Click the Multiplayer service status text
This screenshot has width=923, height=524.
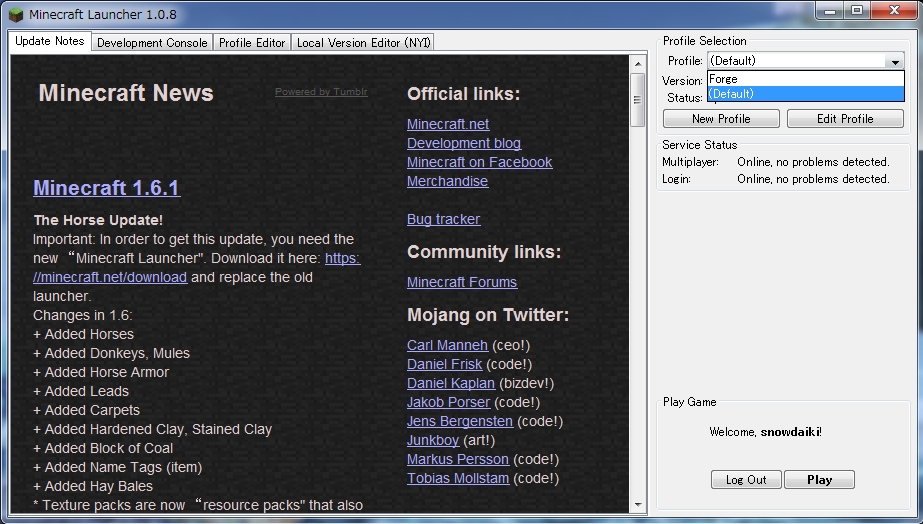click(x=813, y=162)
